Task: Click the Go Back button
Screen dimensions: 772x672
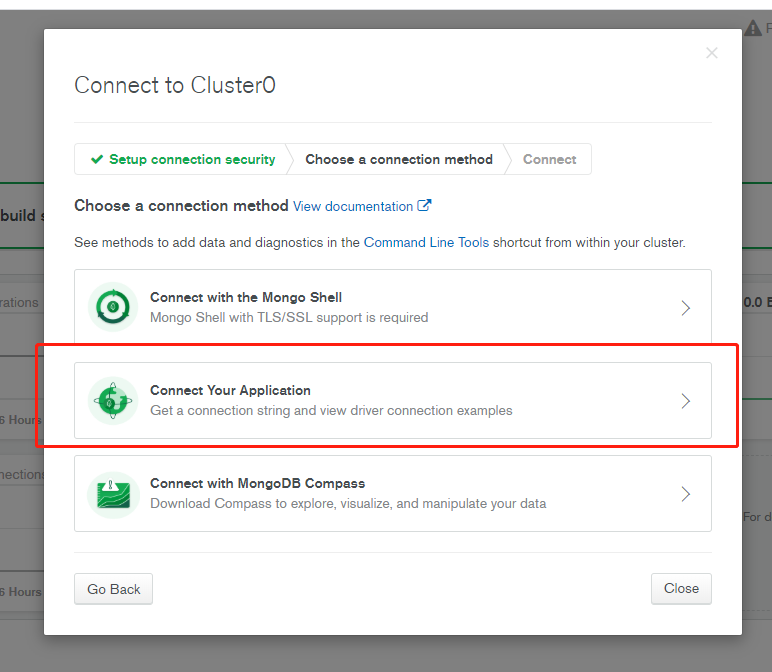Action: pos(114,589)
